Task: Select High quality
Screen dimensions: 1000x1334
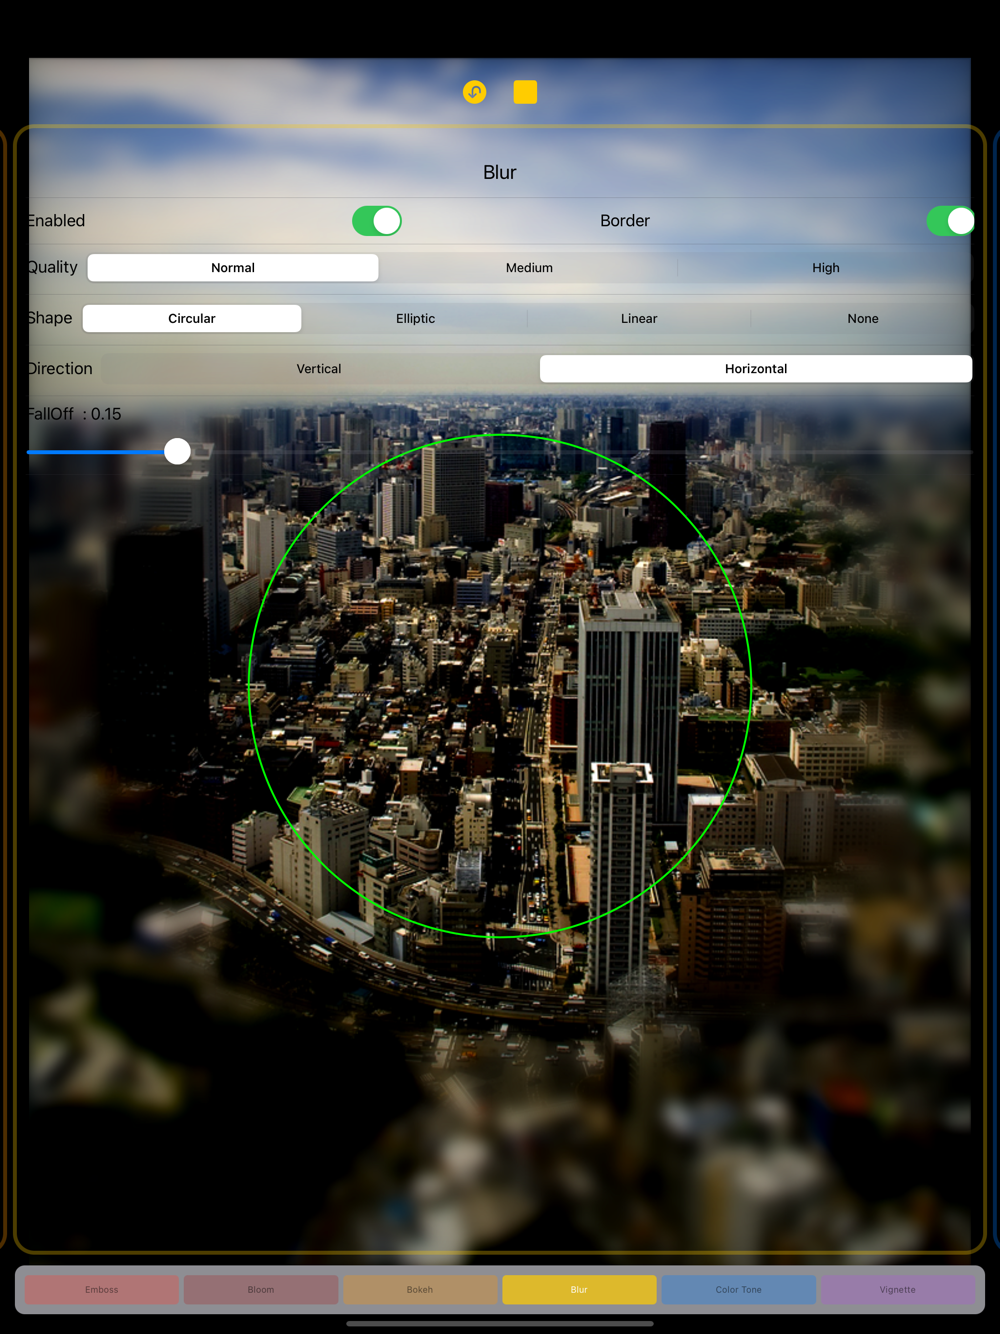Action: pyautogui.click(x=826, y=268)
